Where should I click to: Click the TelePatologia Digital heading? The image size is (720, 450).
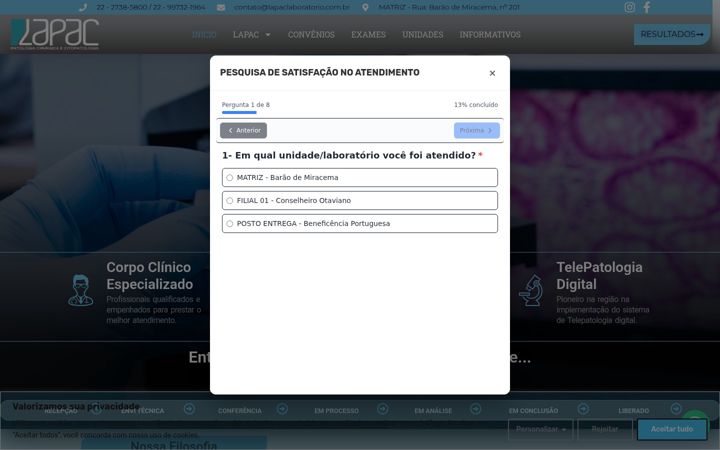click(x=599, y=276)
